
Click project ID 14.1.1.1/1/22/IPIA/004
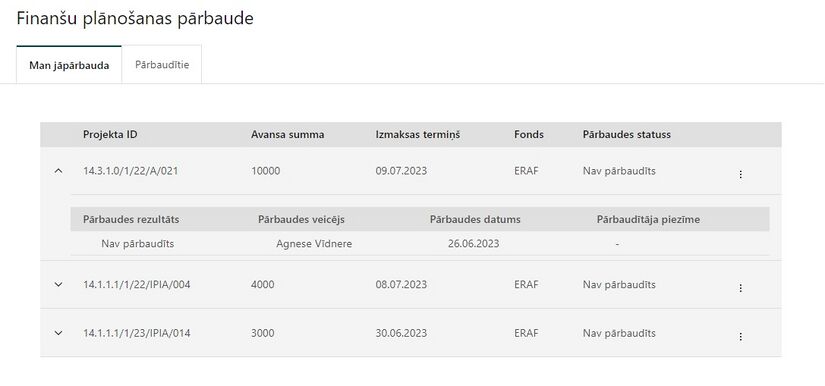click(137, 285)
